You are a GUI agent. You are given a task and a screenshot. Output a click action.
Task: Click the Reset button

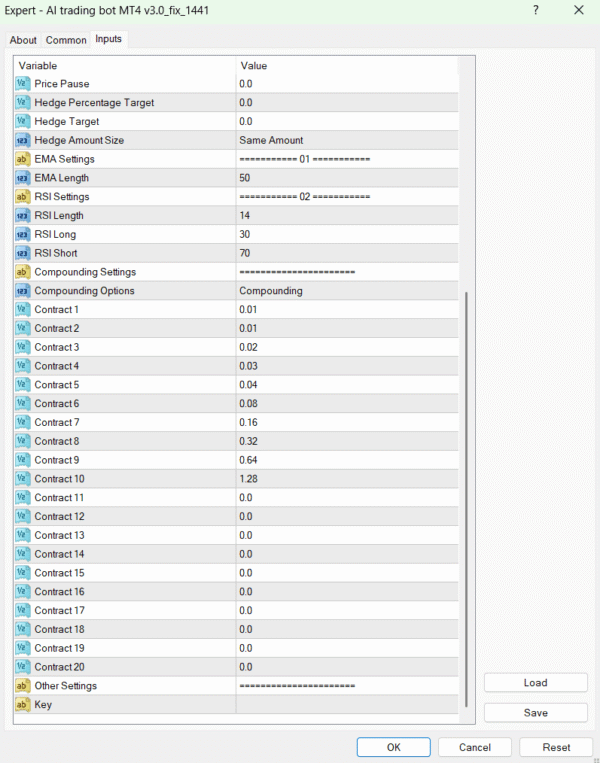(x=556, y=747)
